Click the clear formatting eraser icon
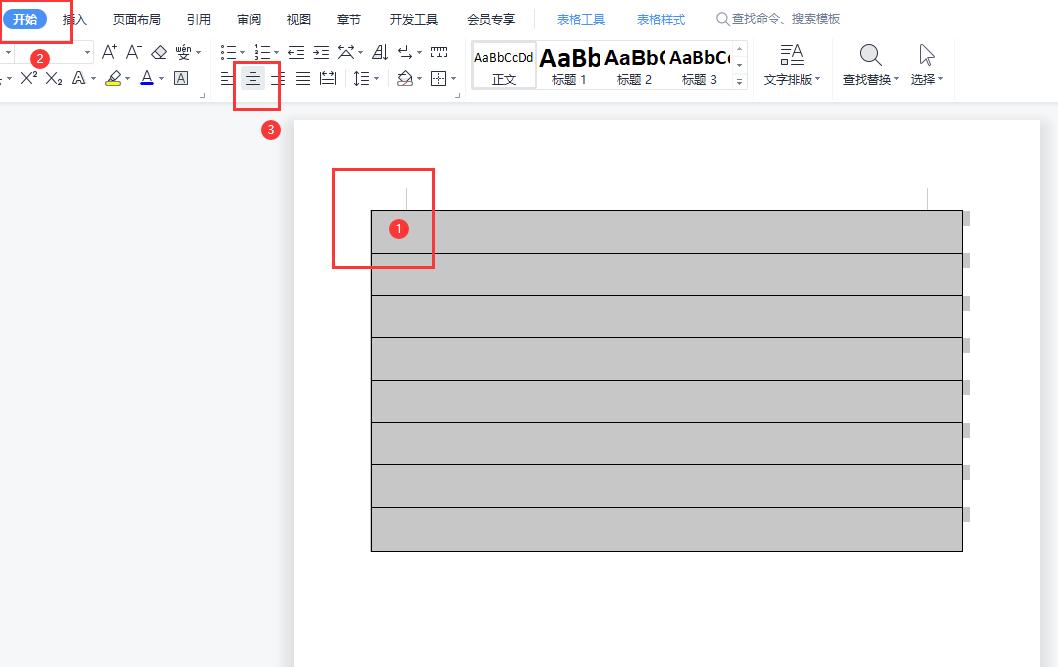The height and width of the screenshot is (667, 1058). 157,51
